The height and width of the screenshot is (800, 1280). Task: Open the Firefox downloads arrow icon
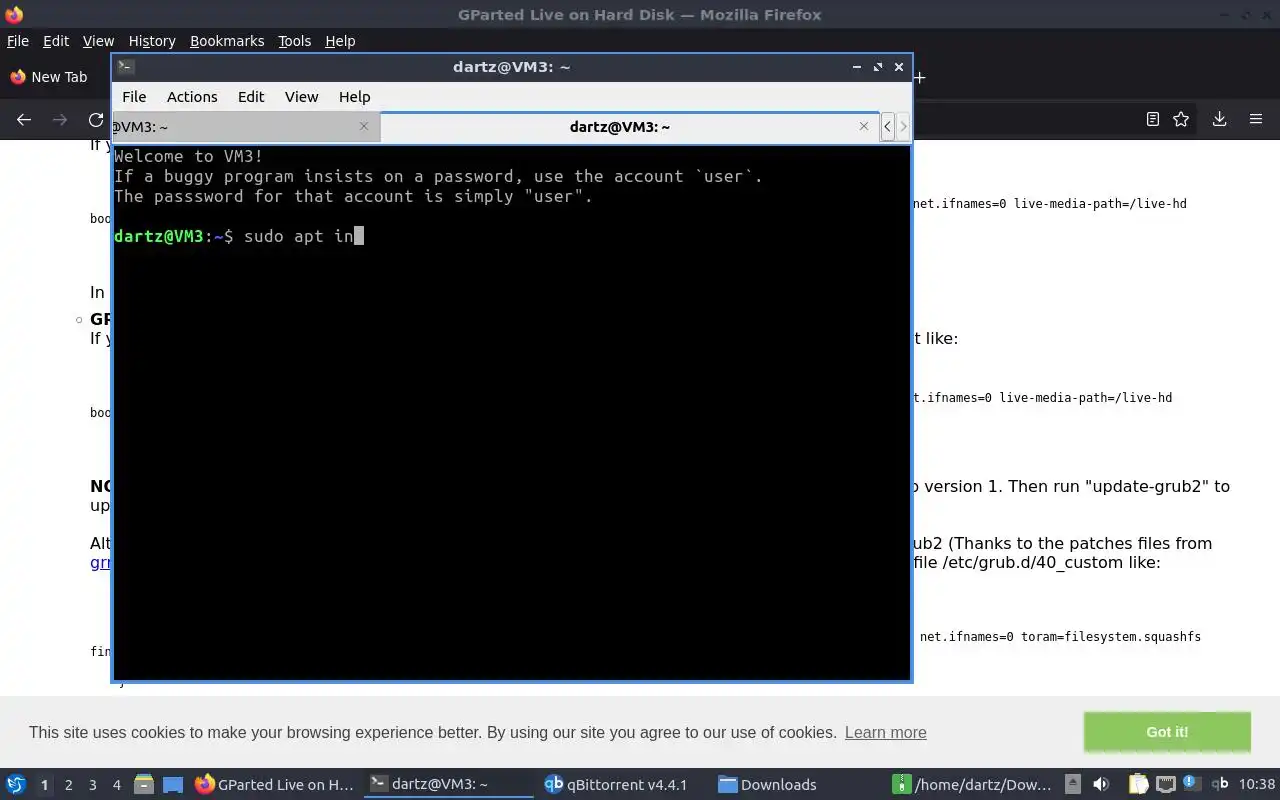[1219, 119]
